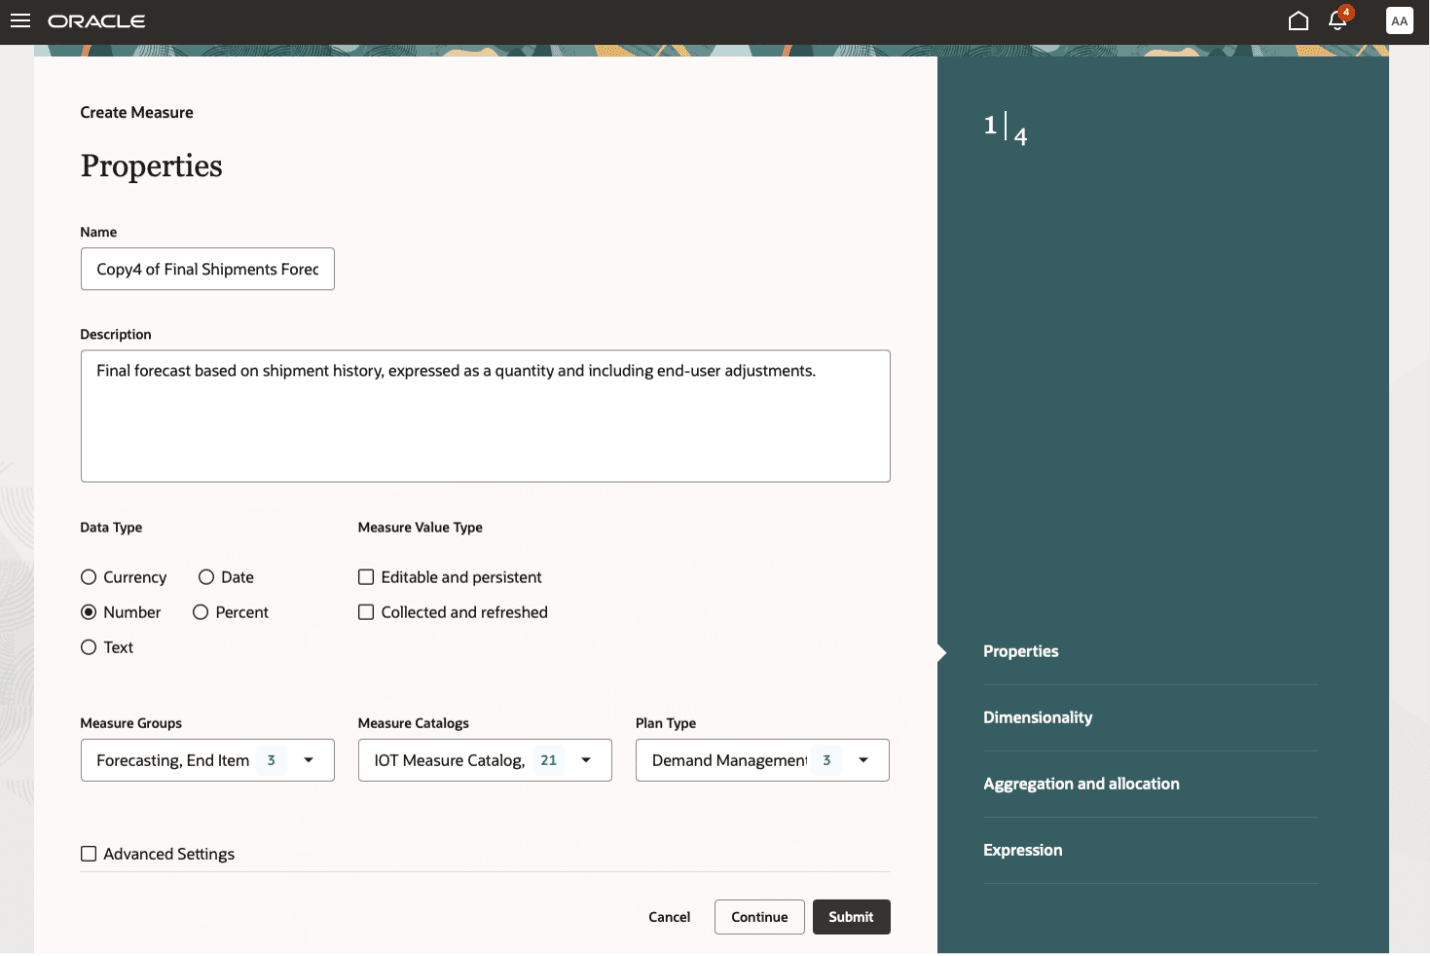The image size is (1430, 956).
Task: Select the Text data type
Action: point(88,647)
